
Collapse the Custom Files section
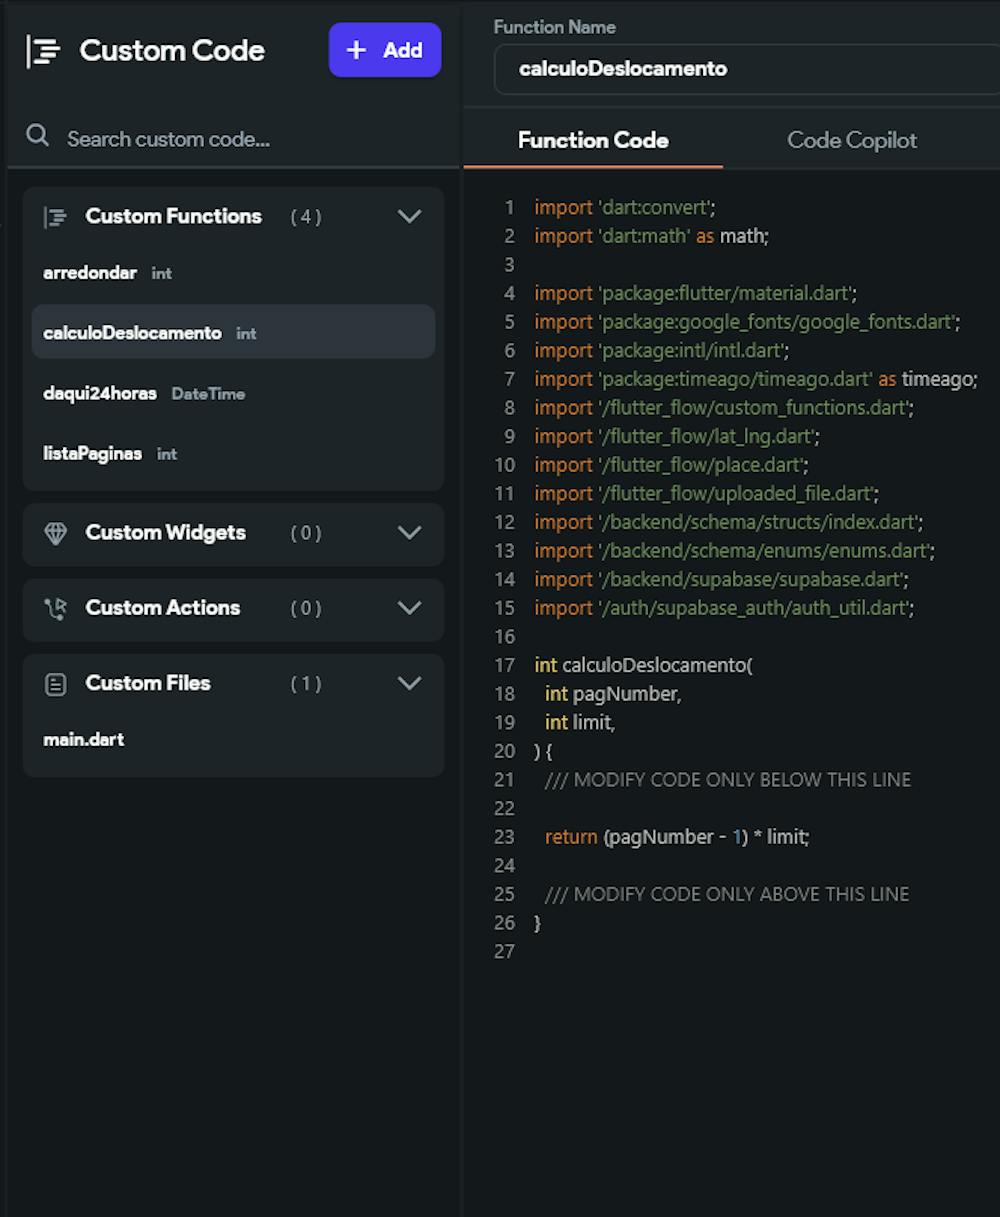pyautogui.click(x=409, y=683)
